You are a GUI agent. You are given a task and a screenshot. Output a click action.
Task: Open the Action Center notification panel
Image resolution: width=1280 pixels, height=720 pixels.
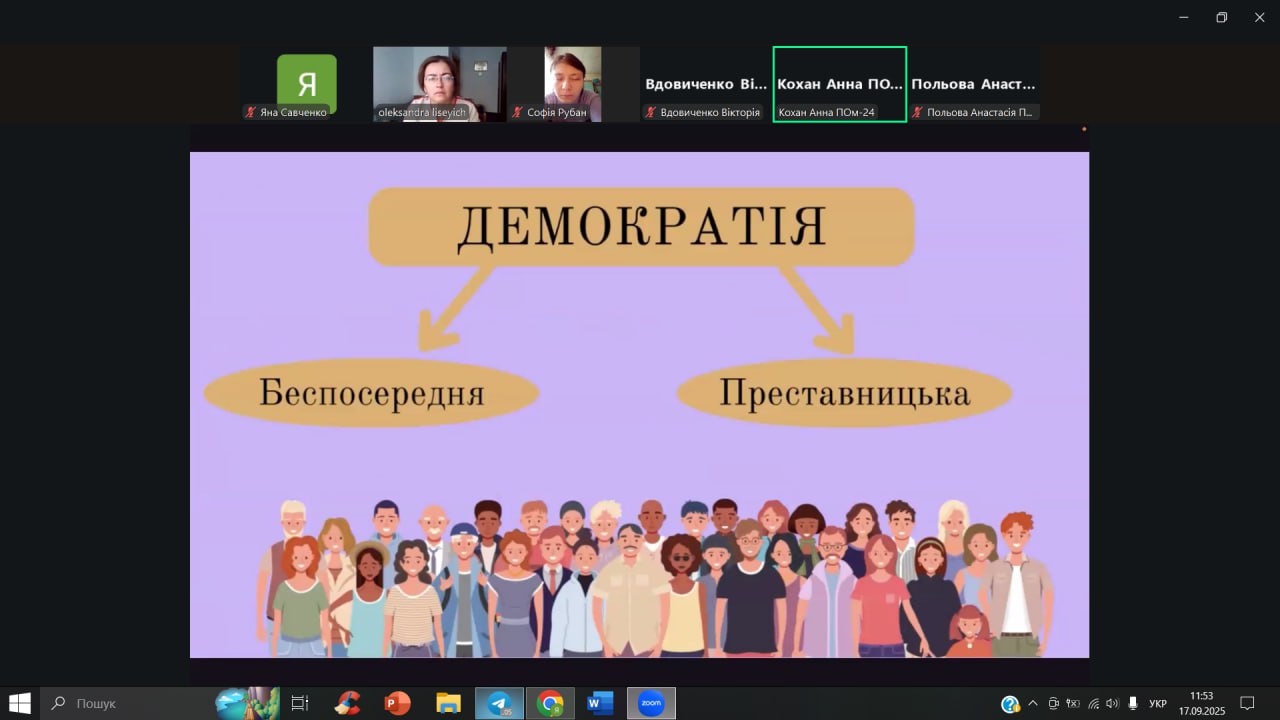1247,704
